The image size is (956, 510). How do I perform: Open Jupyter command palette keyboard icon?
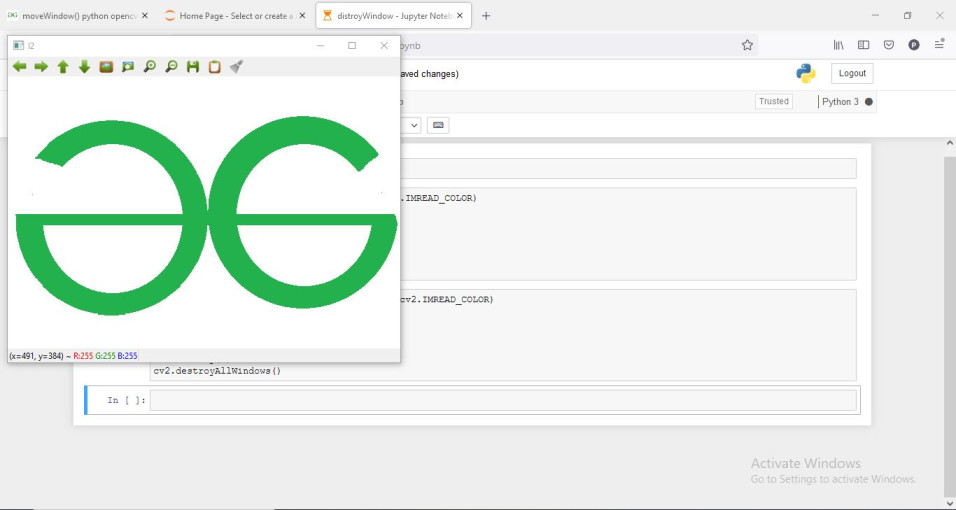tap(438, 126)
